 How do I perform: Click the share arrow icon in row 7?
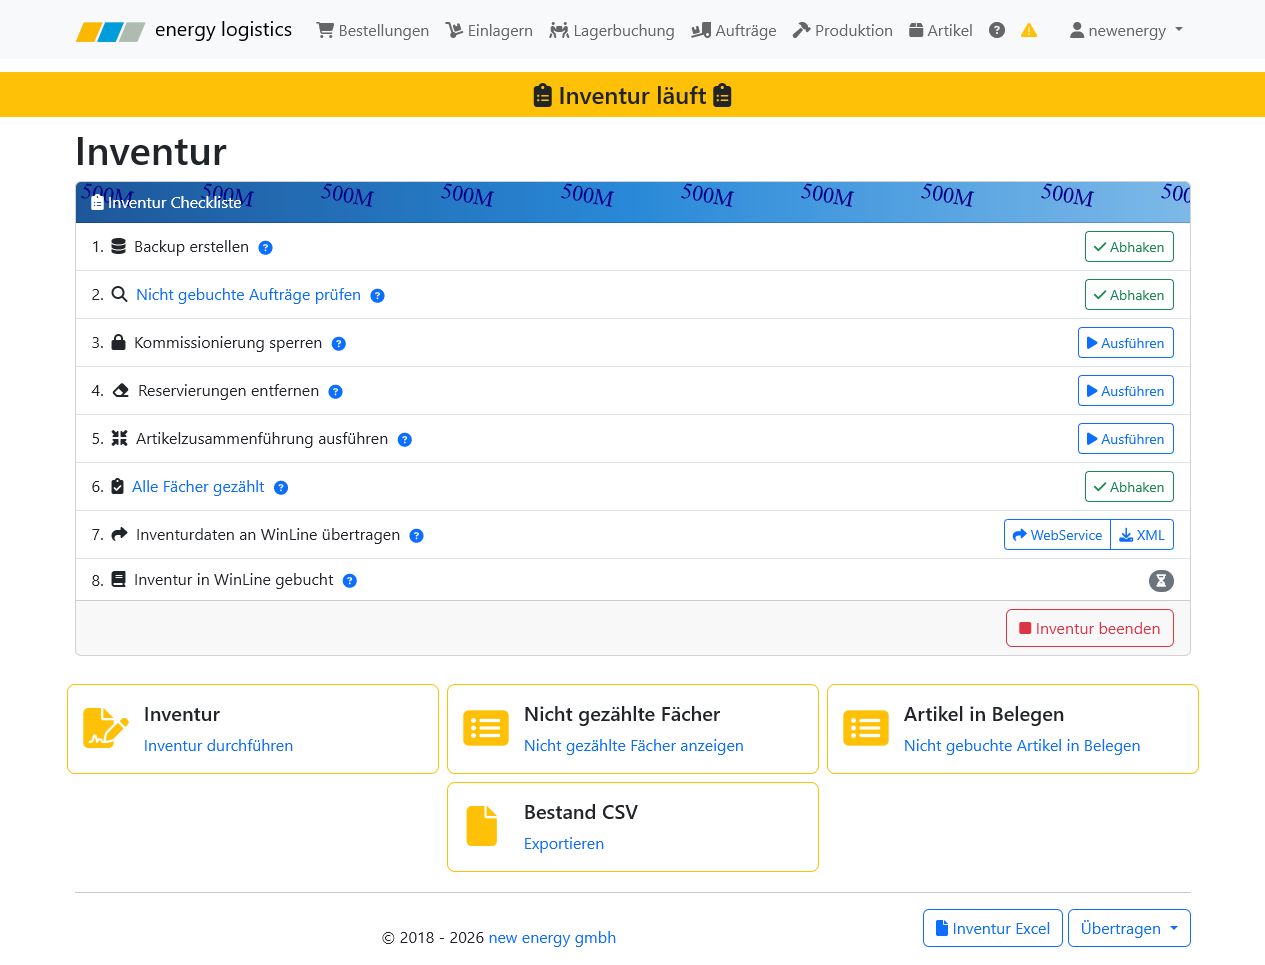[119, 534]
